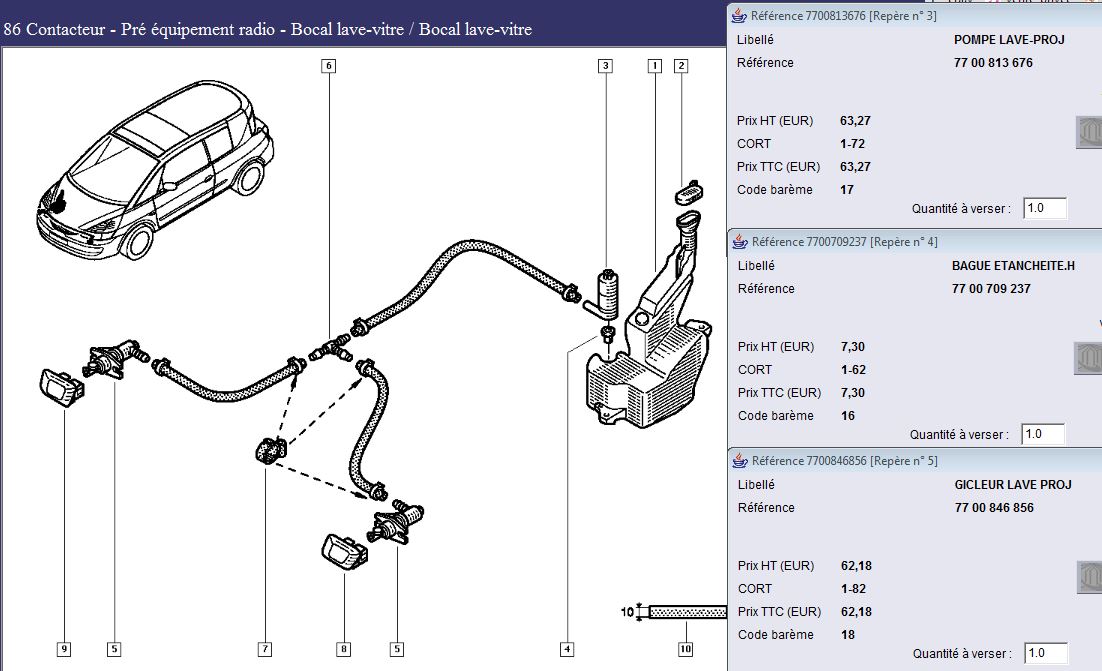Click boxed callout number 10 under hose sample
The height and width of the screenshot is (671, 1102).
(685, 649)
